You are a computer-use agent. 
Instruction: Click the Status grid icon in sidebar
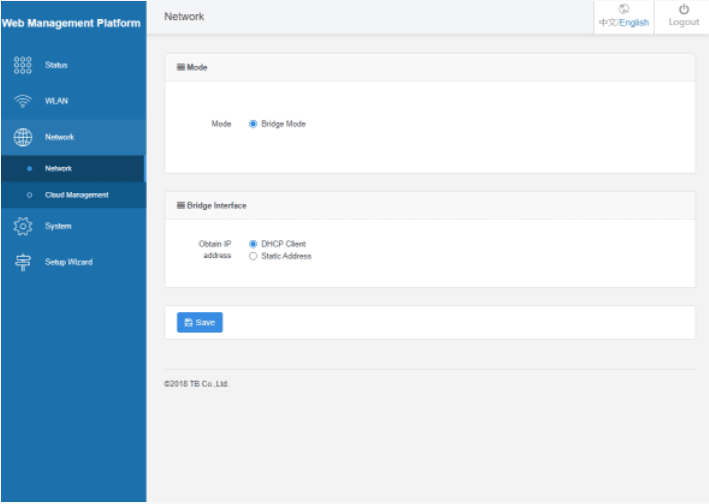(x=23, y=65)
